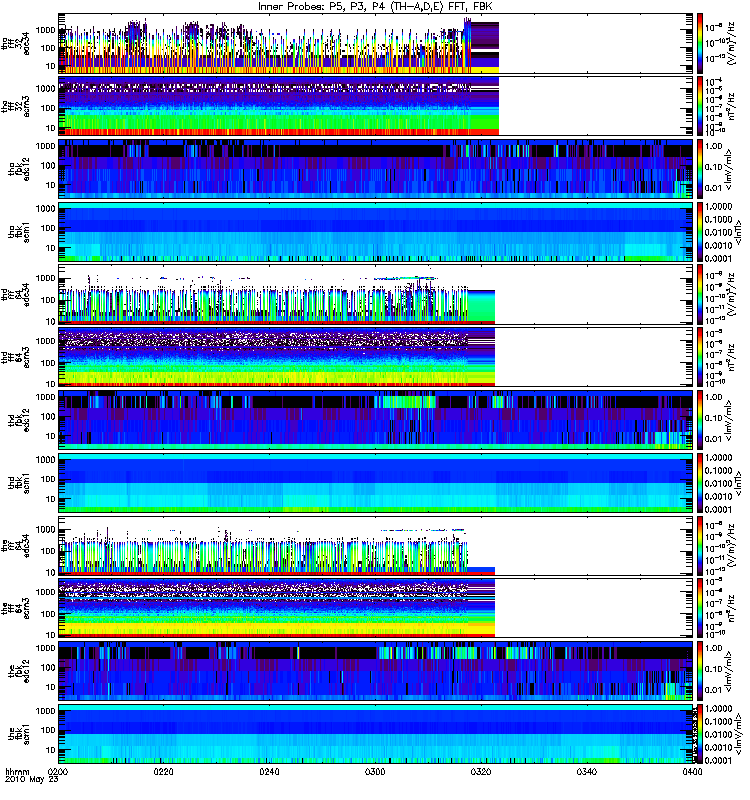Click the 'thd fff 64 edc34' y-axis label
The image size is (750, 800).
15,294
